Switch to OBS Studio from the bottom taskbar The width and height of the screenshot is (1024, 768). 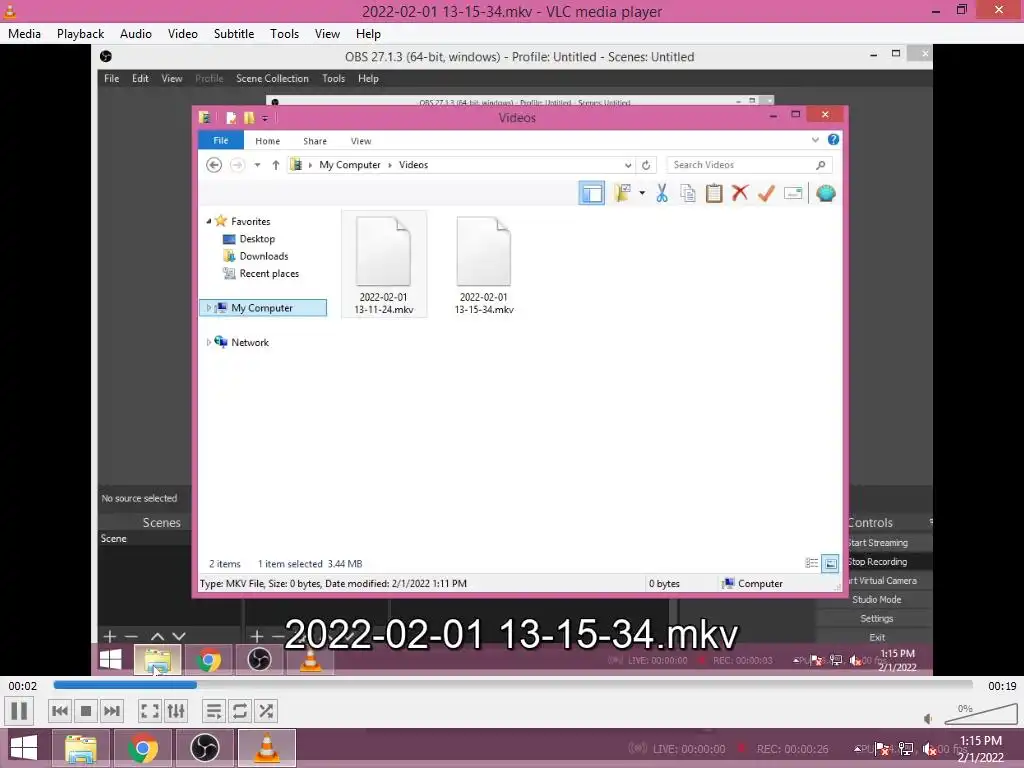204,748
